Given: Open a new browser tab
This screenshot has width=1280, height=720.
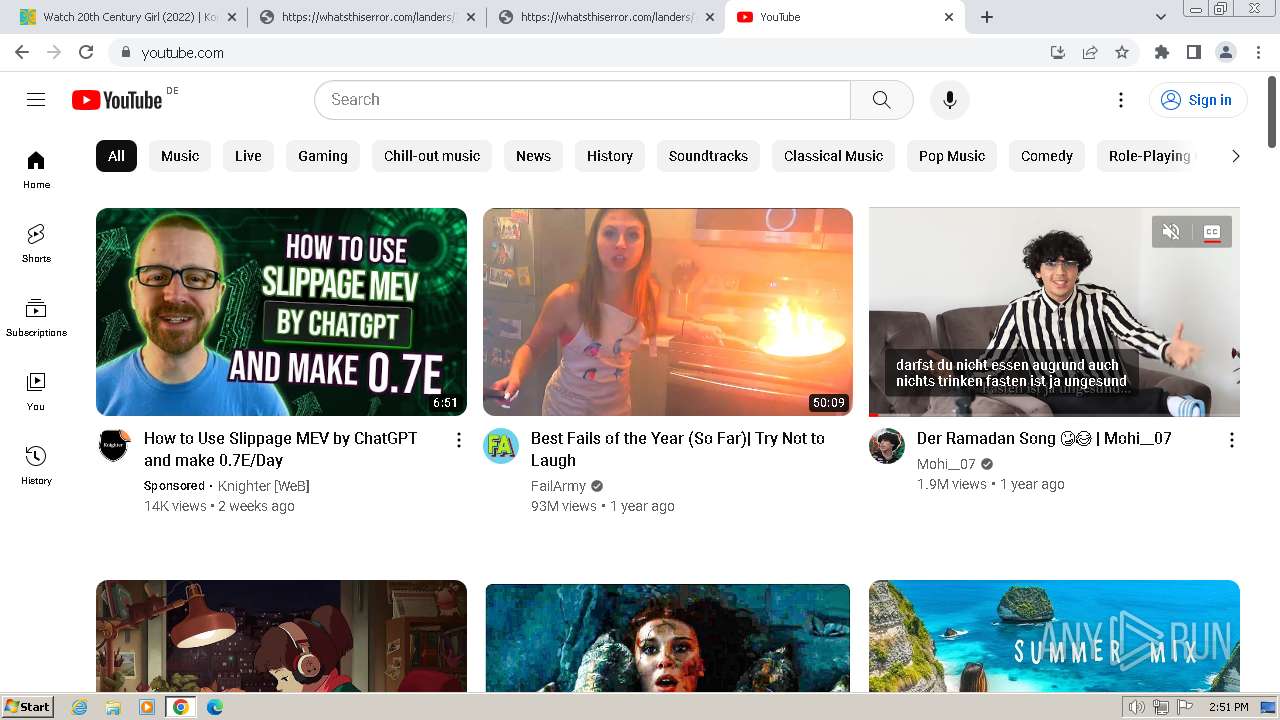Looking at the screenshot, I should pos(986,17).
